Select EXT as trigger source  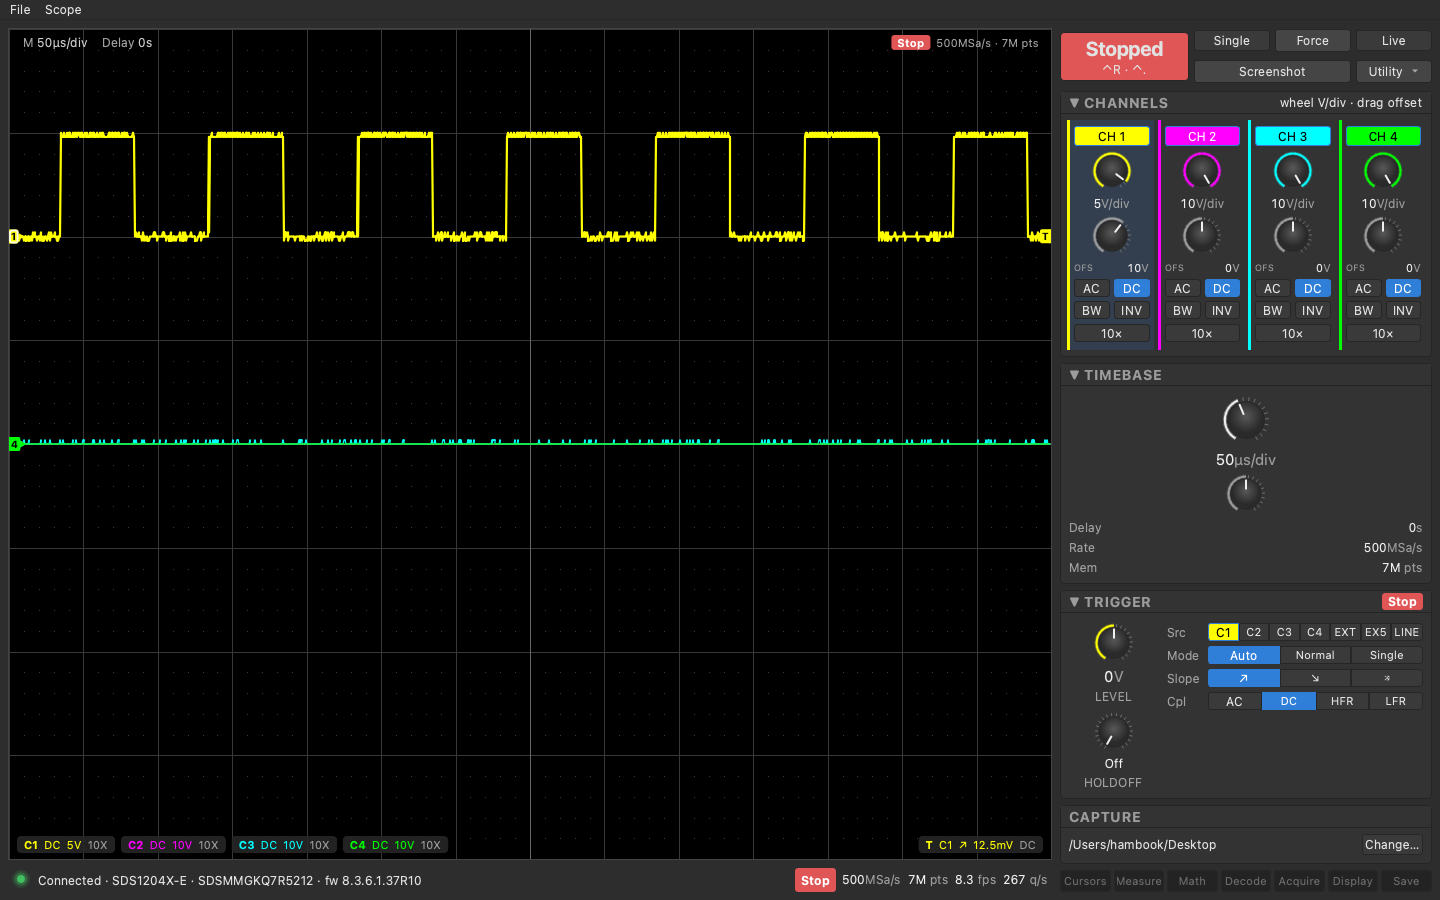(x=1345, y=632)
